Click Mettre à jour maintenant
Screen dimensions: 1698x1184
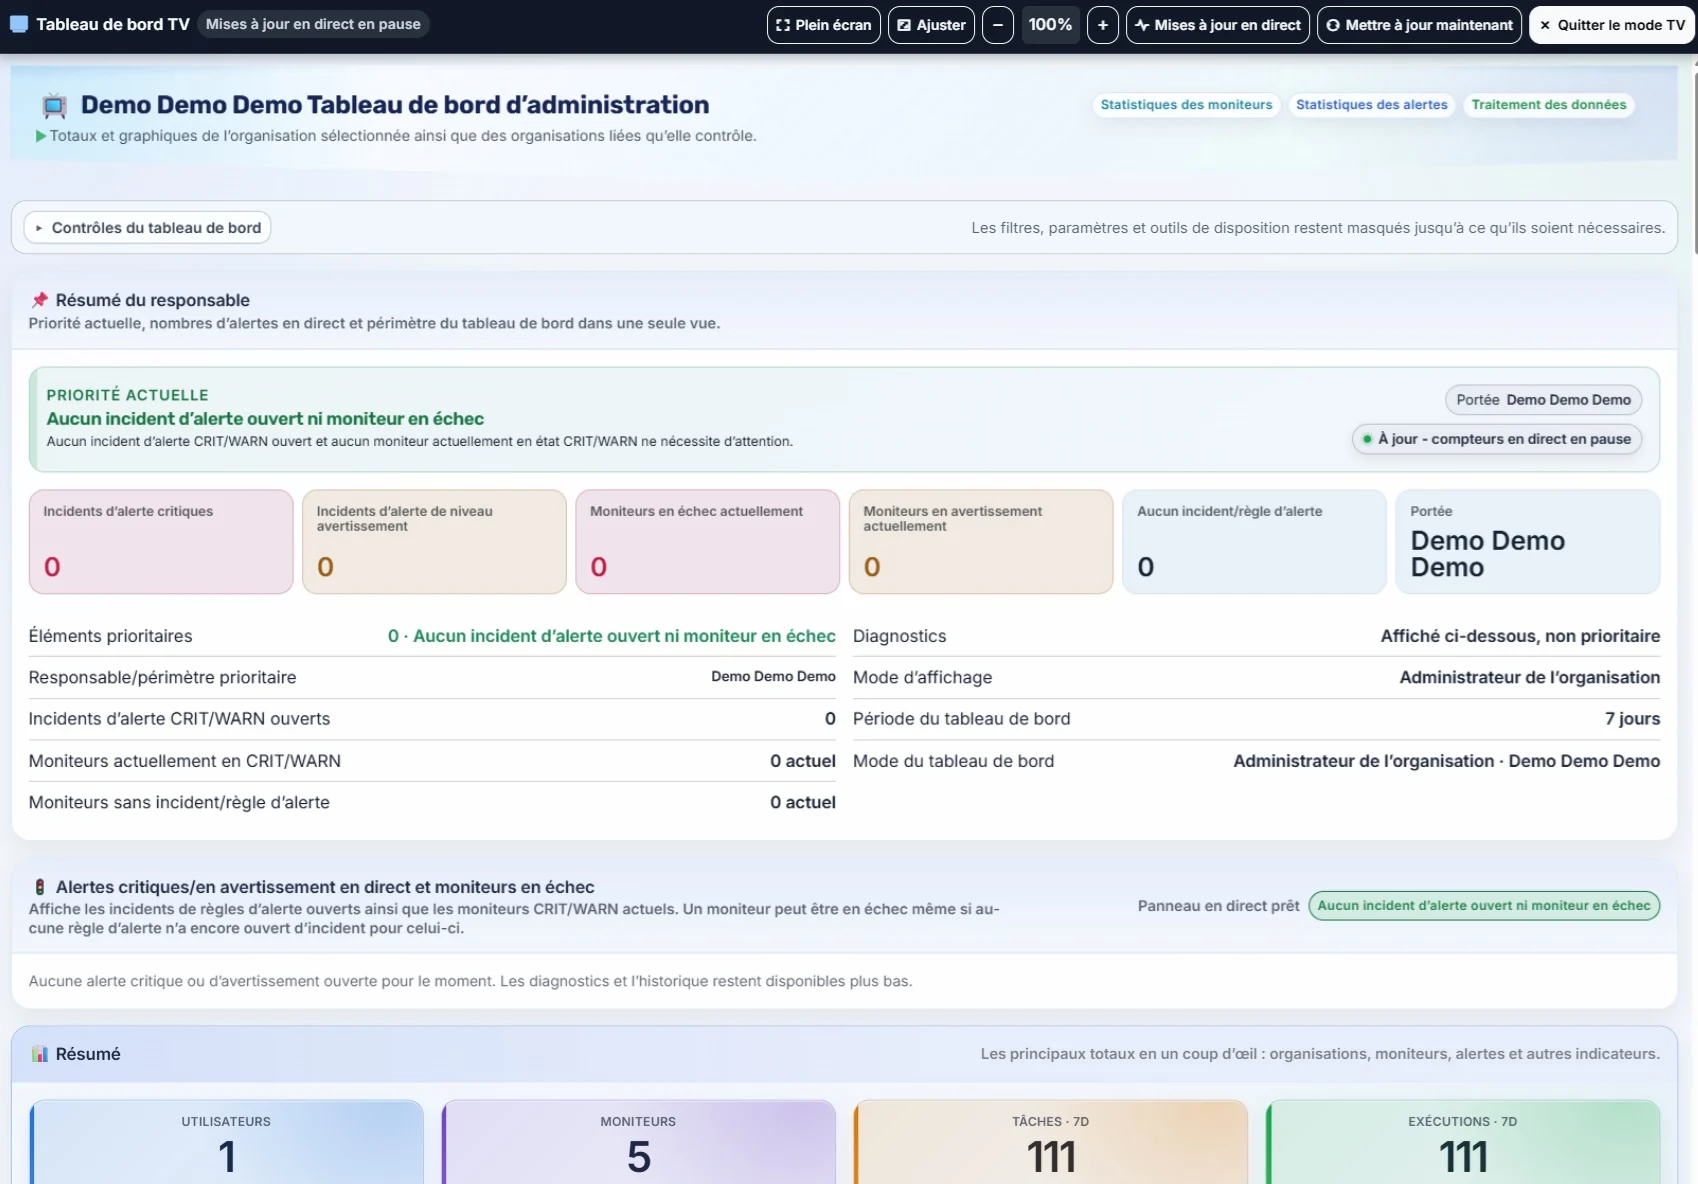point(1420,25)
